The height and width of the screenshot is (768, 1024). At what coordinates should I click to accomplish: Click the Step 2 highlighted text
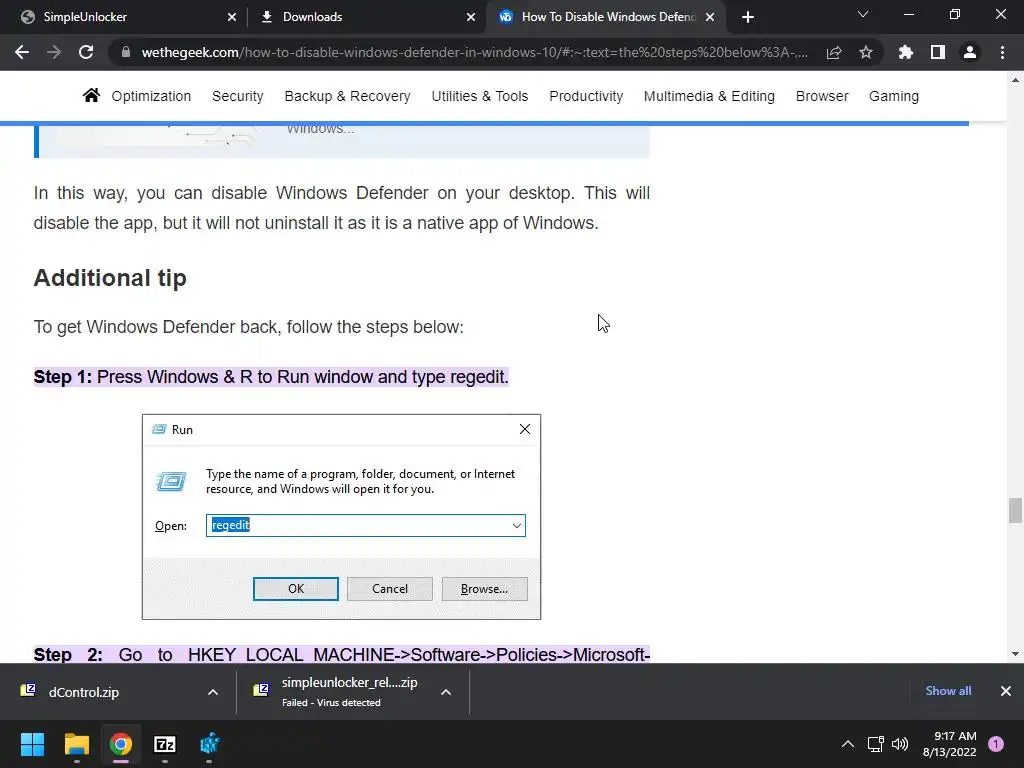tap(342, 654)
